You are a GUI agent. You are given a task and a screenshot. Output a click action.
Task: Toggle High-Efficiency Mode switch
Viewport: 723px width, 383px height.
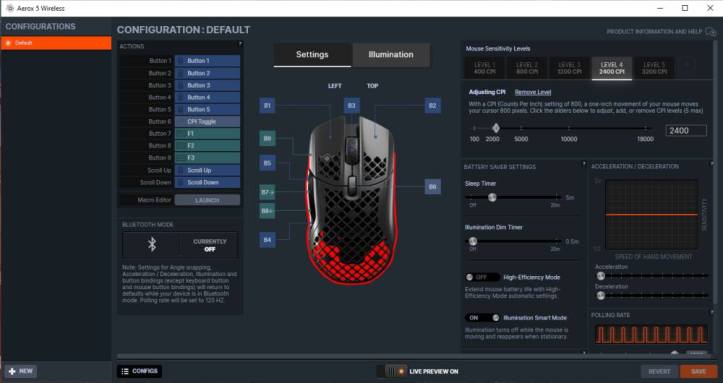482,277
